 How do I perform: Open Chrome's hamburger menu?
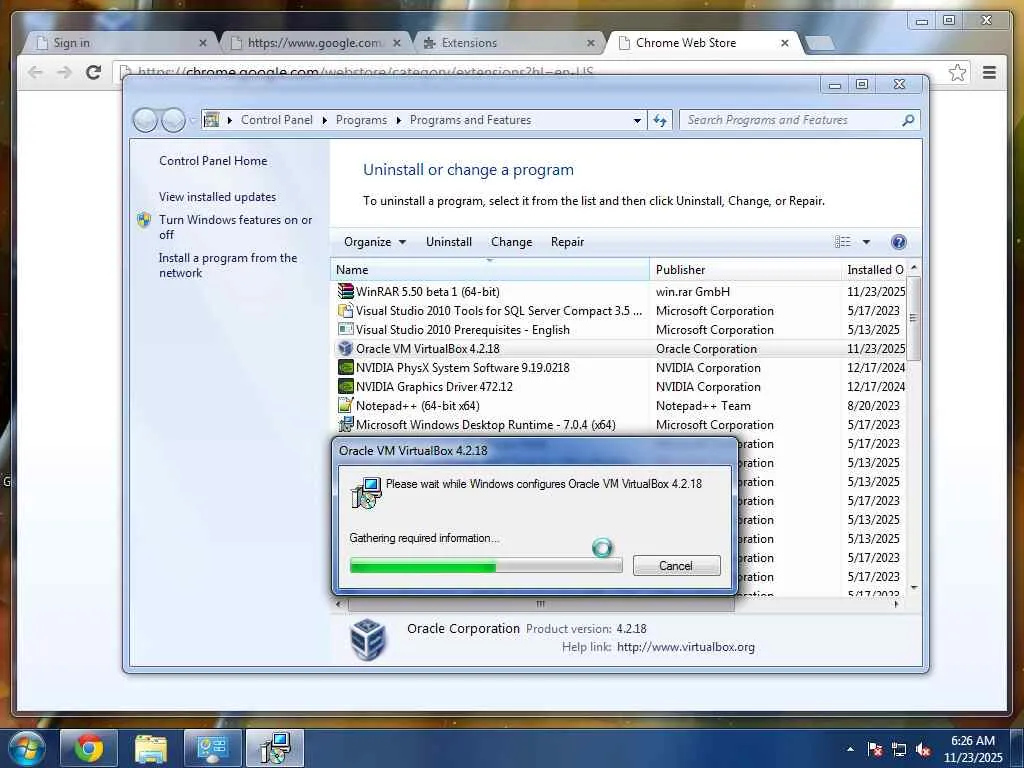[x=989, y=72]
